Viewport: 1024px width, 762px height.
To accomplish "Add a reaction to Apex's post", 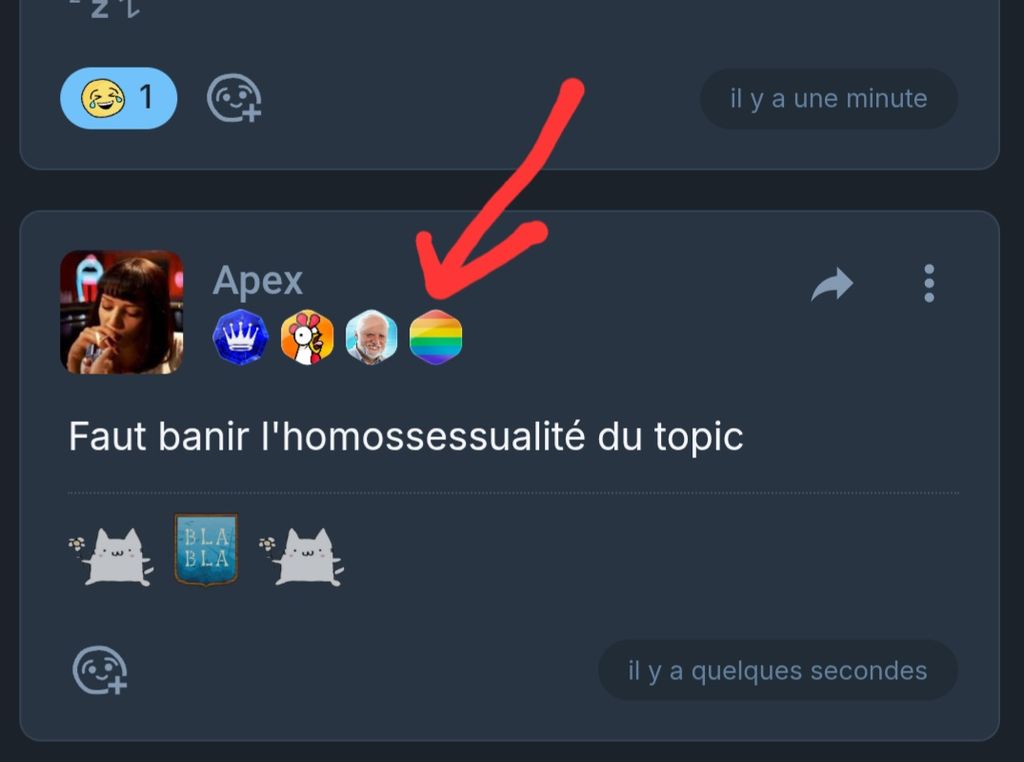I will tap(99, 670).
